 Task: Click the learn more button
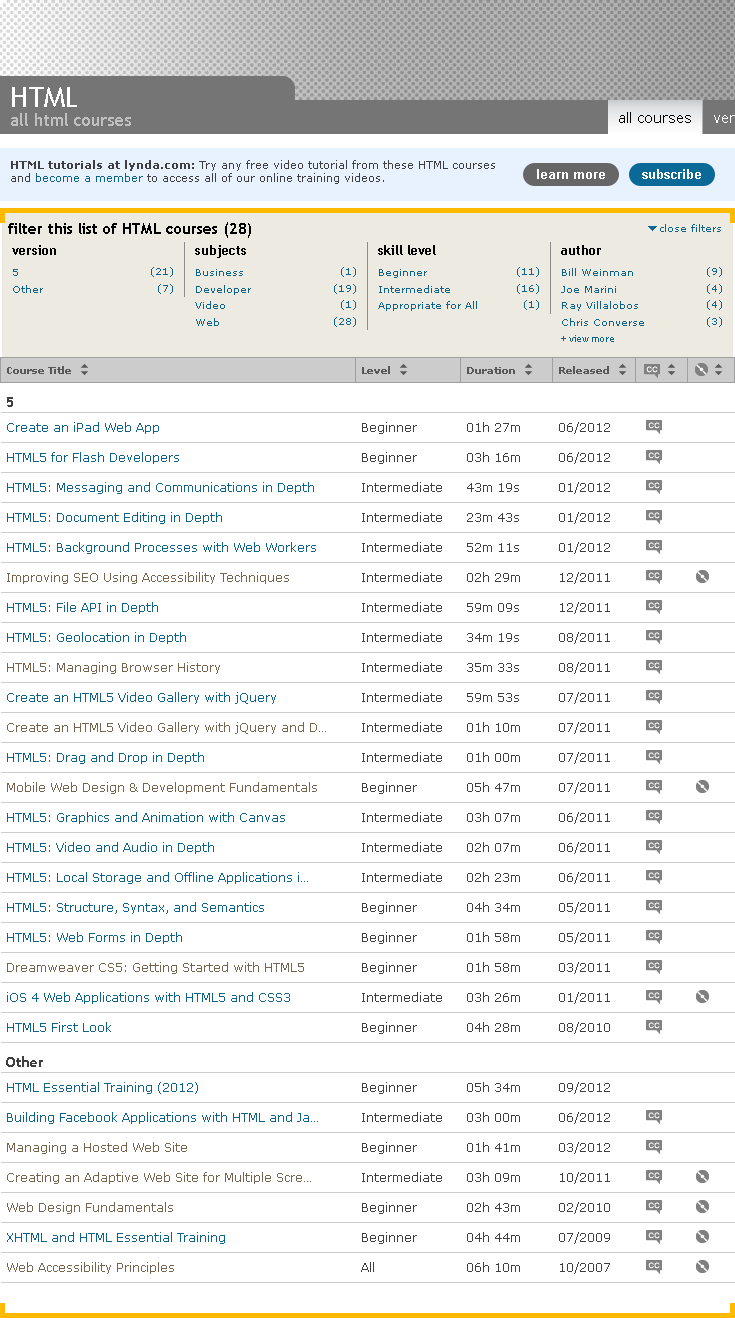pos(571,174)
